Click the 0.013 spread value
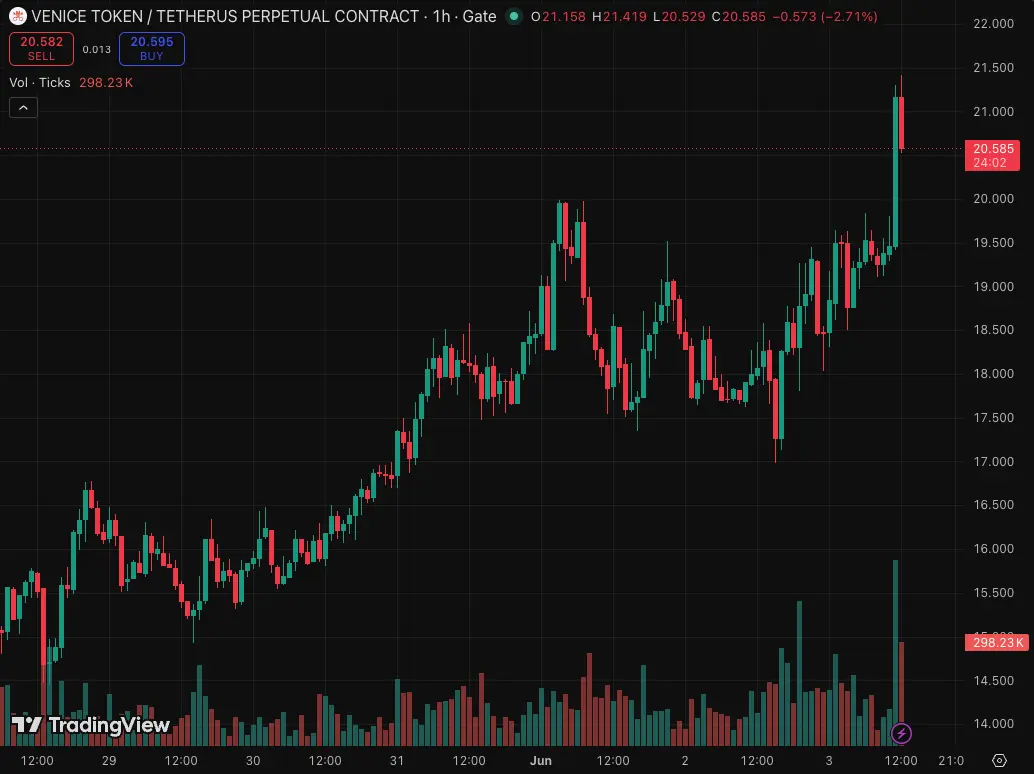The width and height of the screenshot is (1034, 774). click(96, 49)
